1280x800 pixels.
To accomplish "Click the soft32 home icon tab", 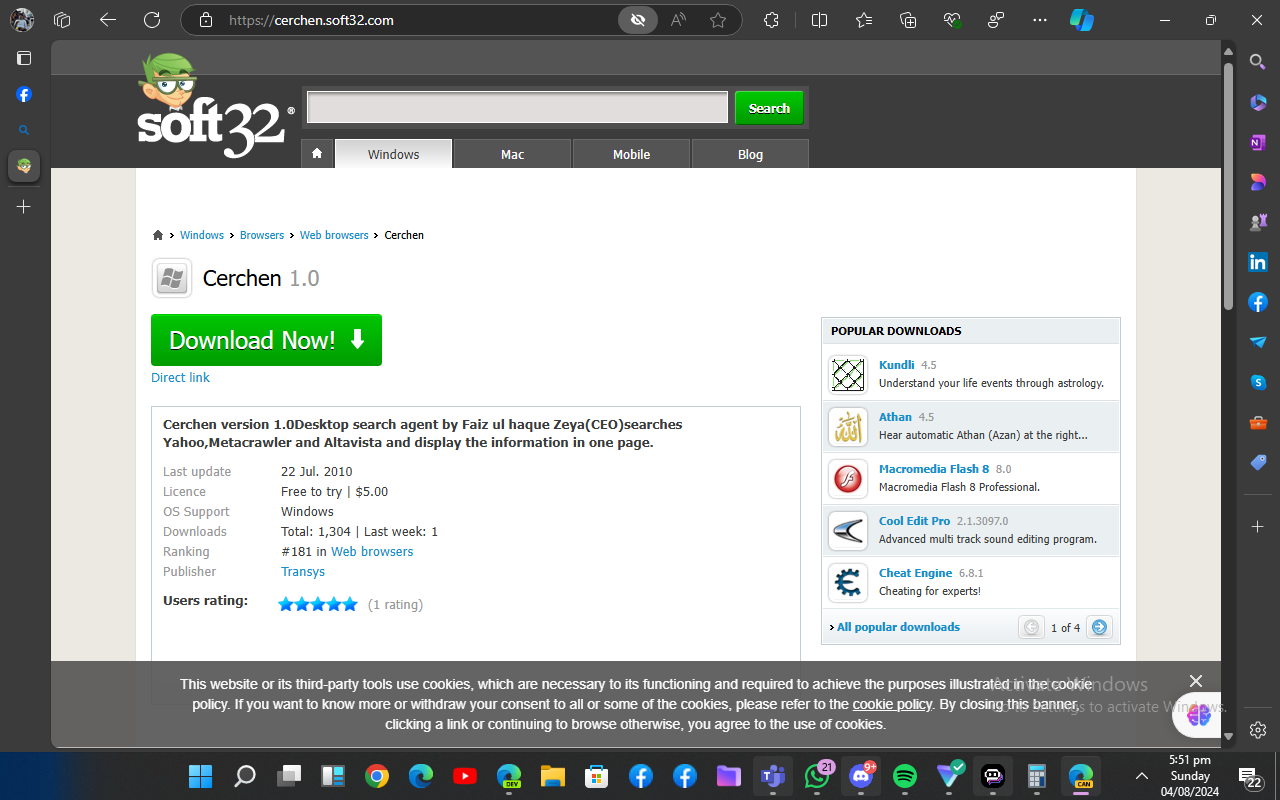I will tap(317, 154).
